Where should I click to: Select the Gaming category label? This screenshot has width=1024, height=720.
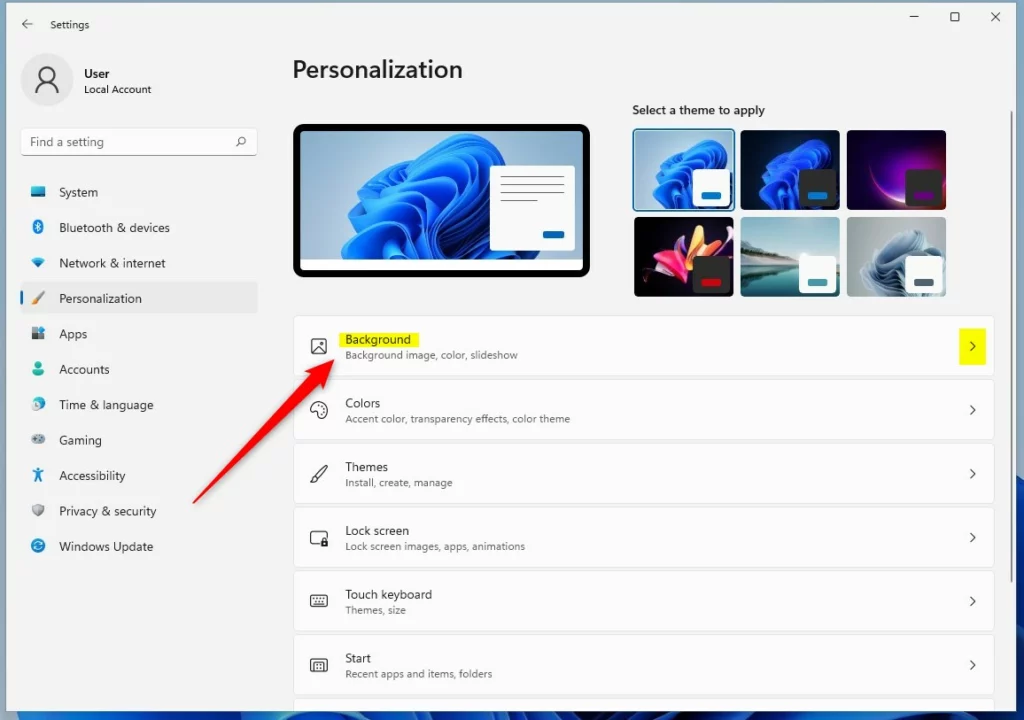80,440
